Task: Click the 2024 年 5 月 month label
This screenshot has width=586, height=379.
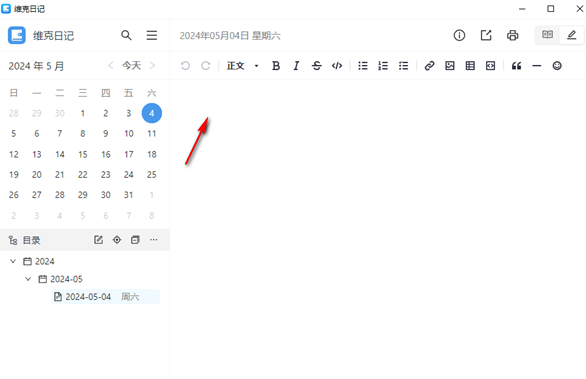Action: [36, 66]
